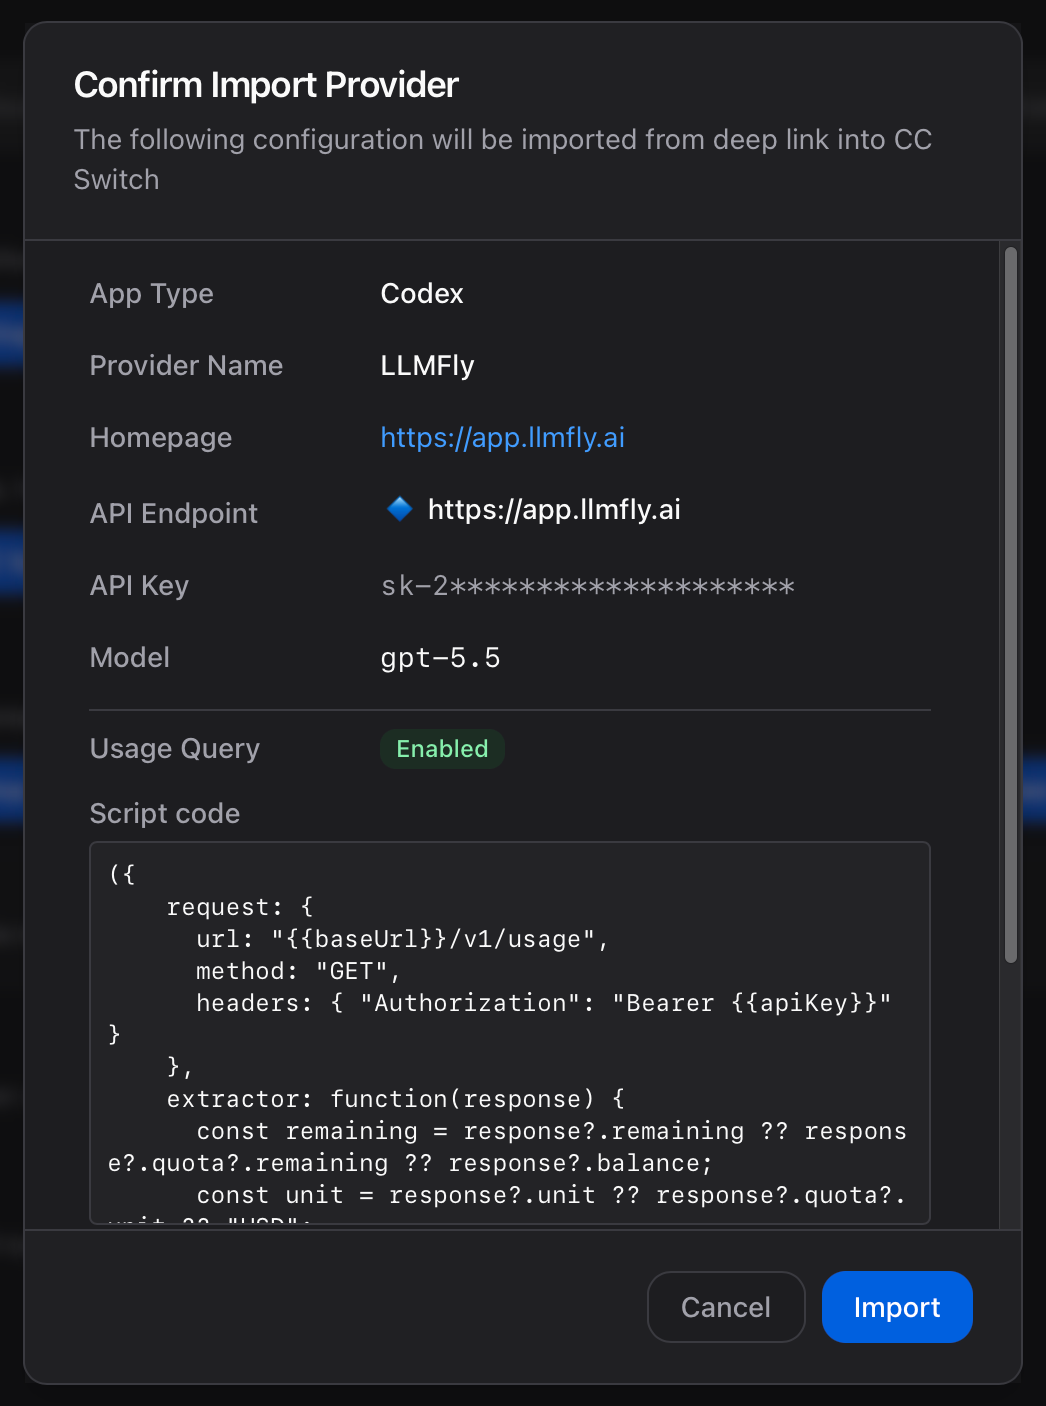Click the Import button
The image size is (1046, 1406).
coord(897,1307)
